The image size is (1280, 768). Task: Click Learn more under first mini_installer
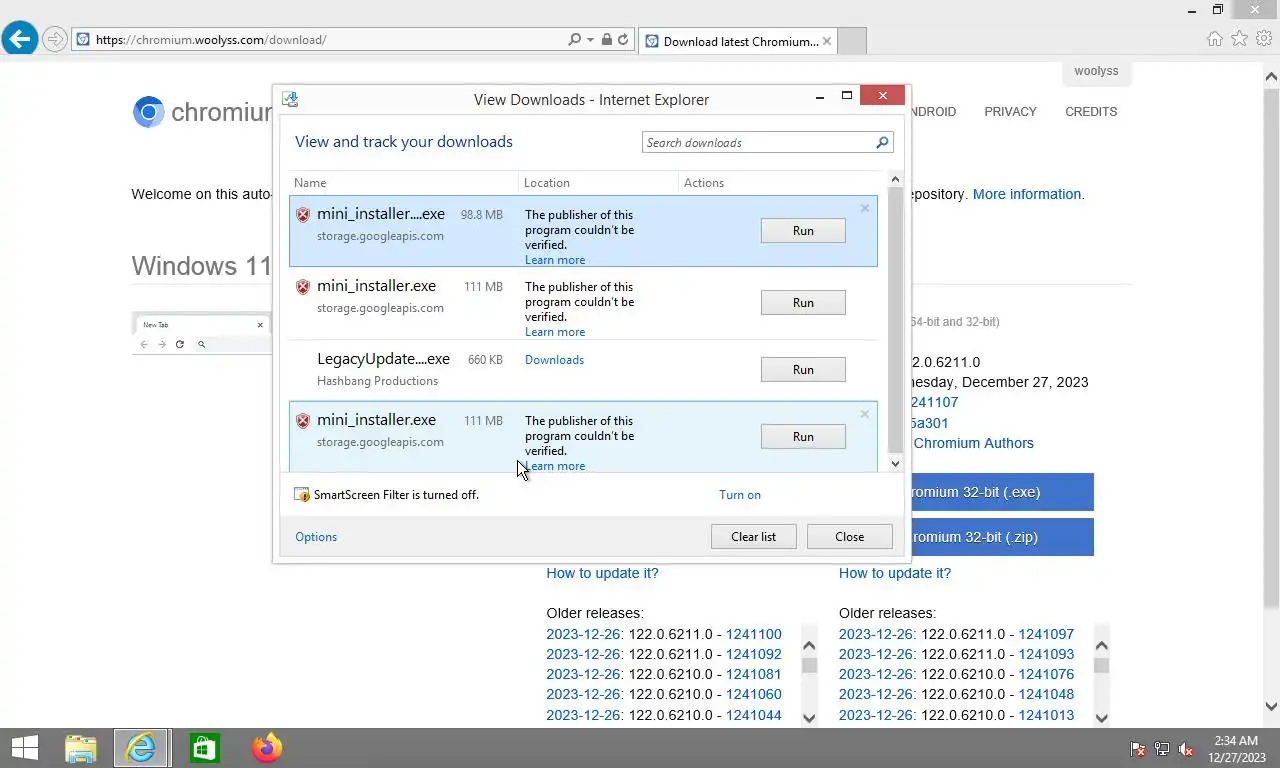click(555, 260)
